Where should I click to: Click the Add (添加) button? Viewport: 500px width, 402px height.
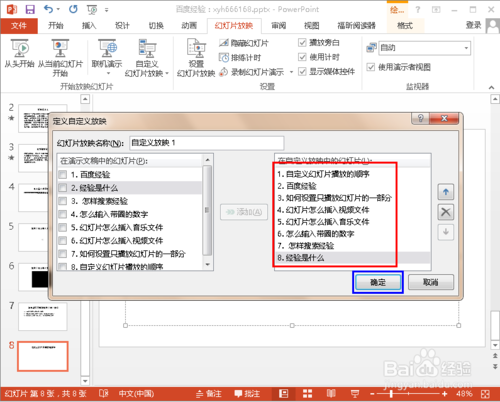point(244,212)
